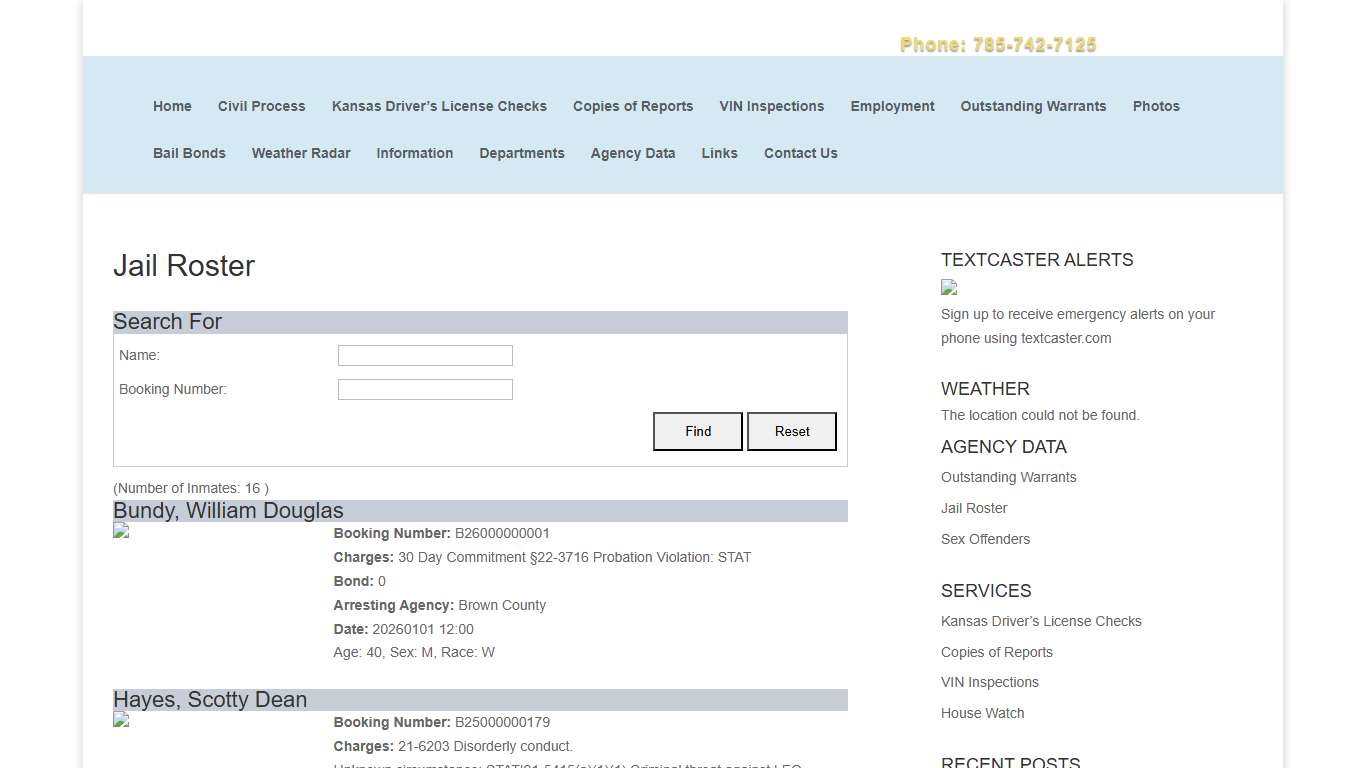Visit the Weather Radar page
The image size is (1366, 768).
tap(301, 153)
